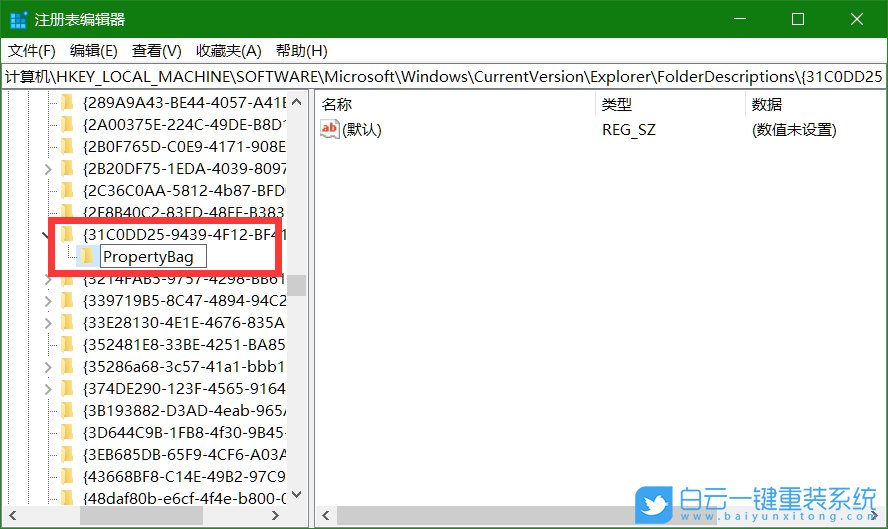Select the {48daf80b-e6cf-4f4e key folder icon
The width and height of the screenshot is (888, 529).
67,498
